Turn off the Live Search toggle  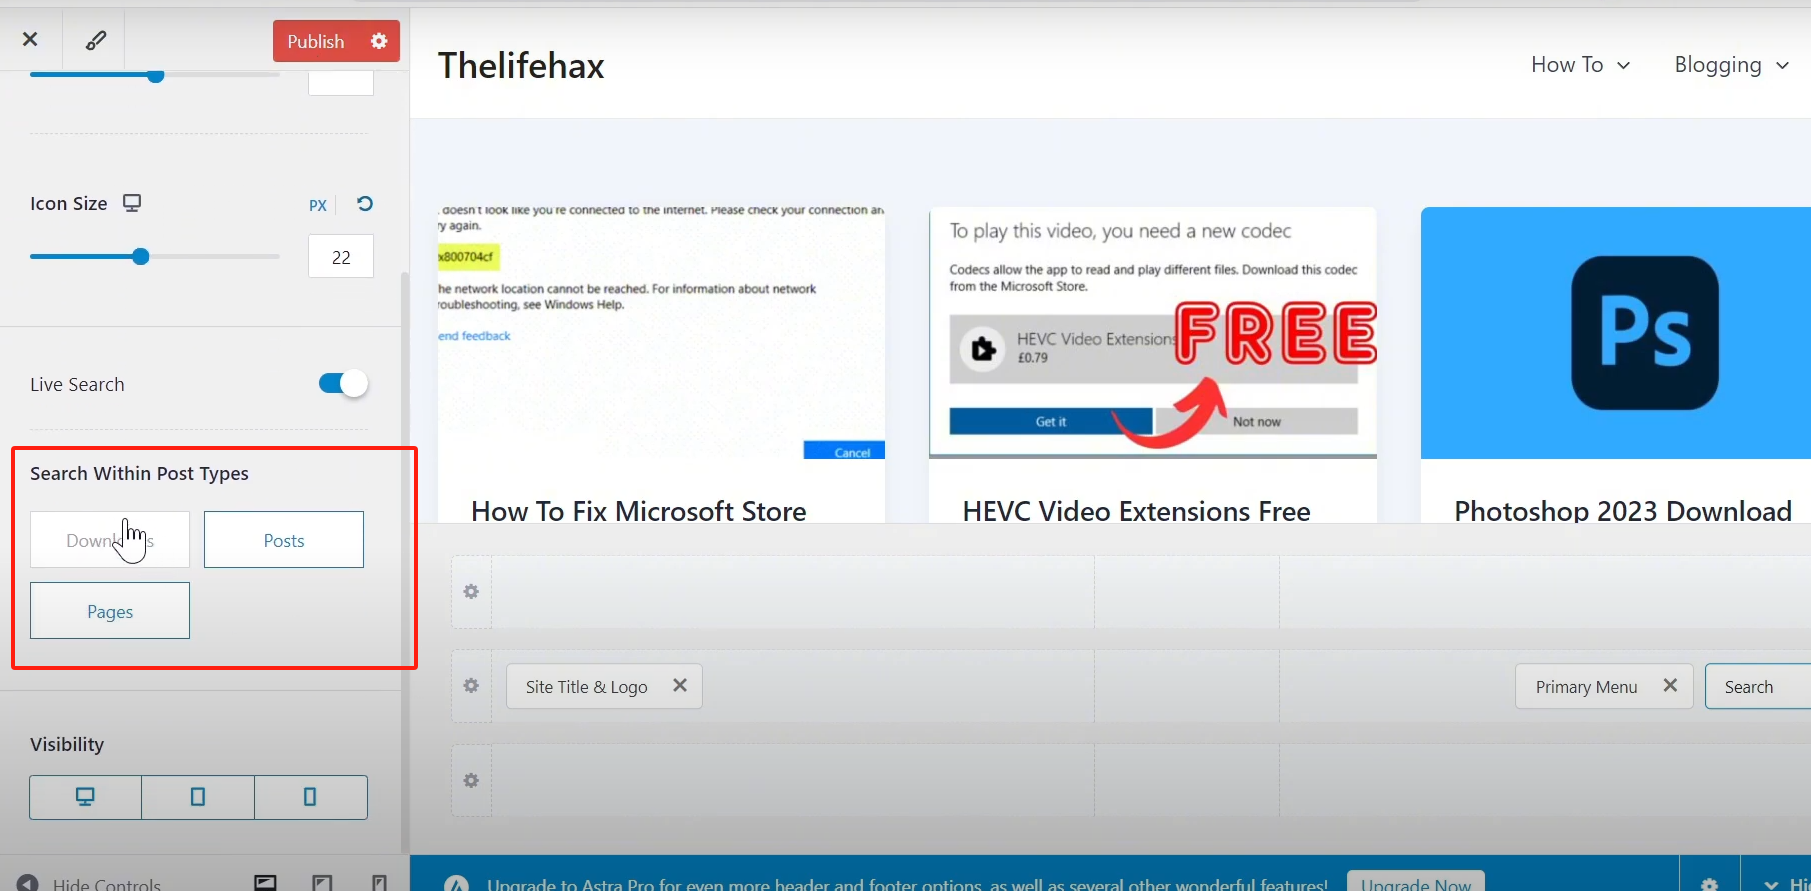(x=343, y=383)
